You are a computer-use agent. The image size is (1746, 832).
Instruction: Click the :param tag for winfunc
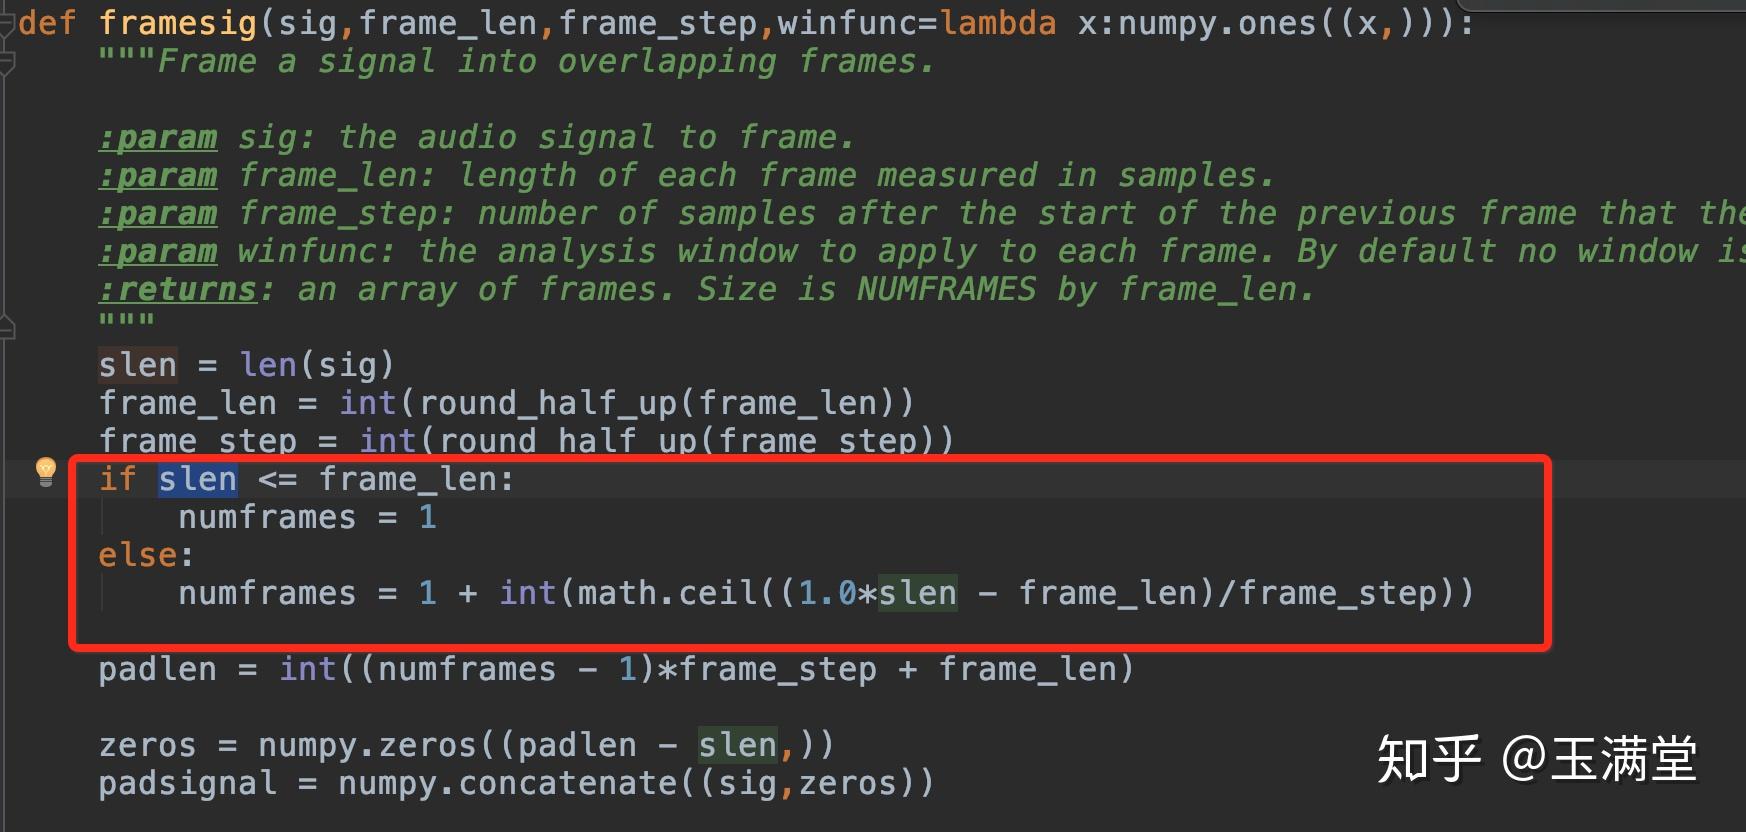(x=158, y=251)
